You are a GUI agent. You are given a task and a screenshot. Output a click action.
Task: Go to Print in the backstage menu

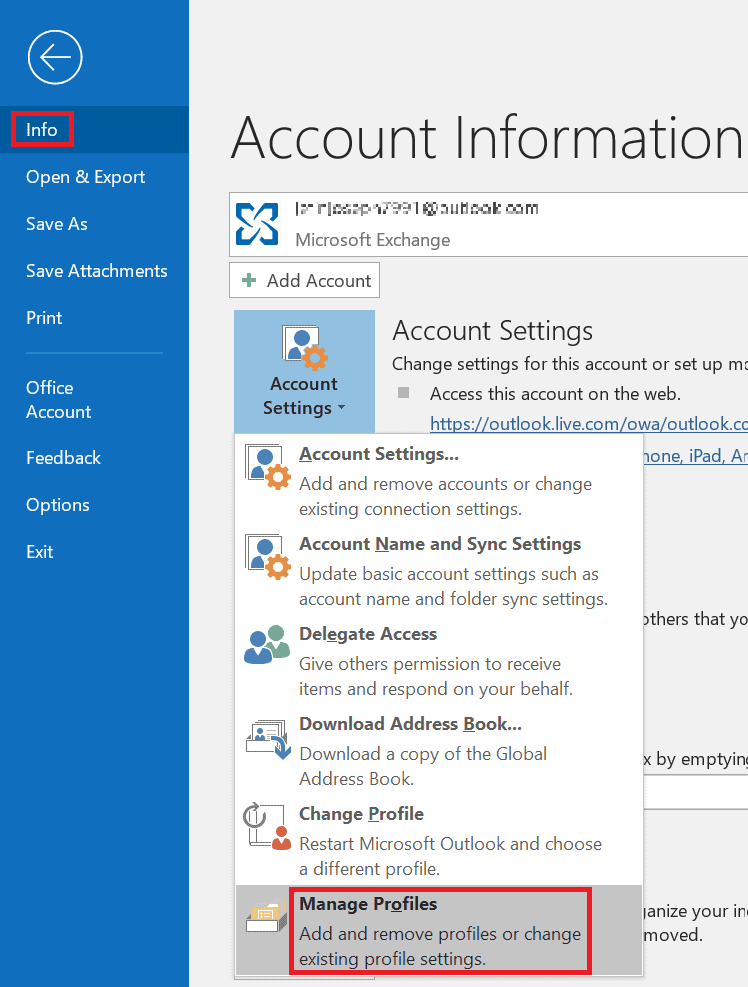pyautogui.click(x=44, y=318)
